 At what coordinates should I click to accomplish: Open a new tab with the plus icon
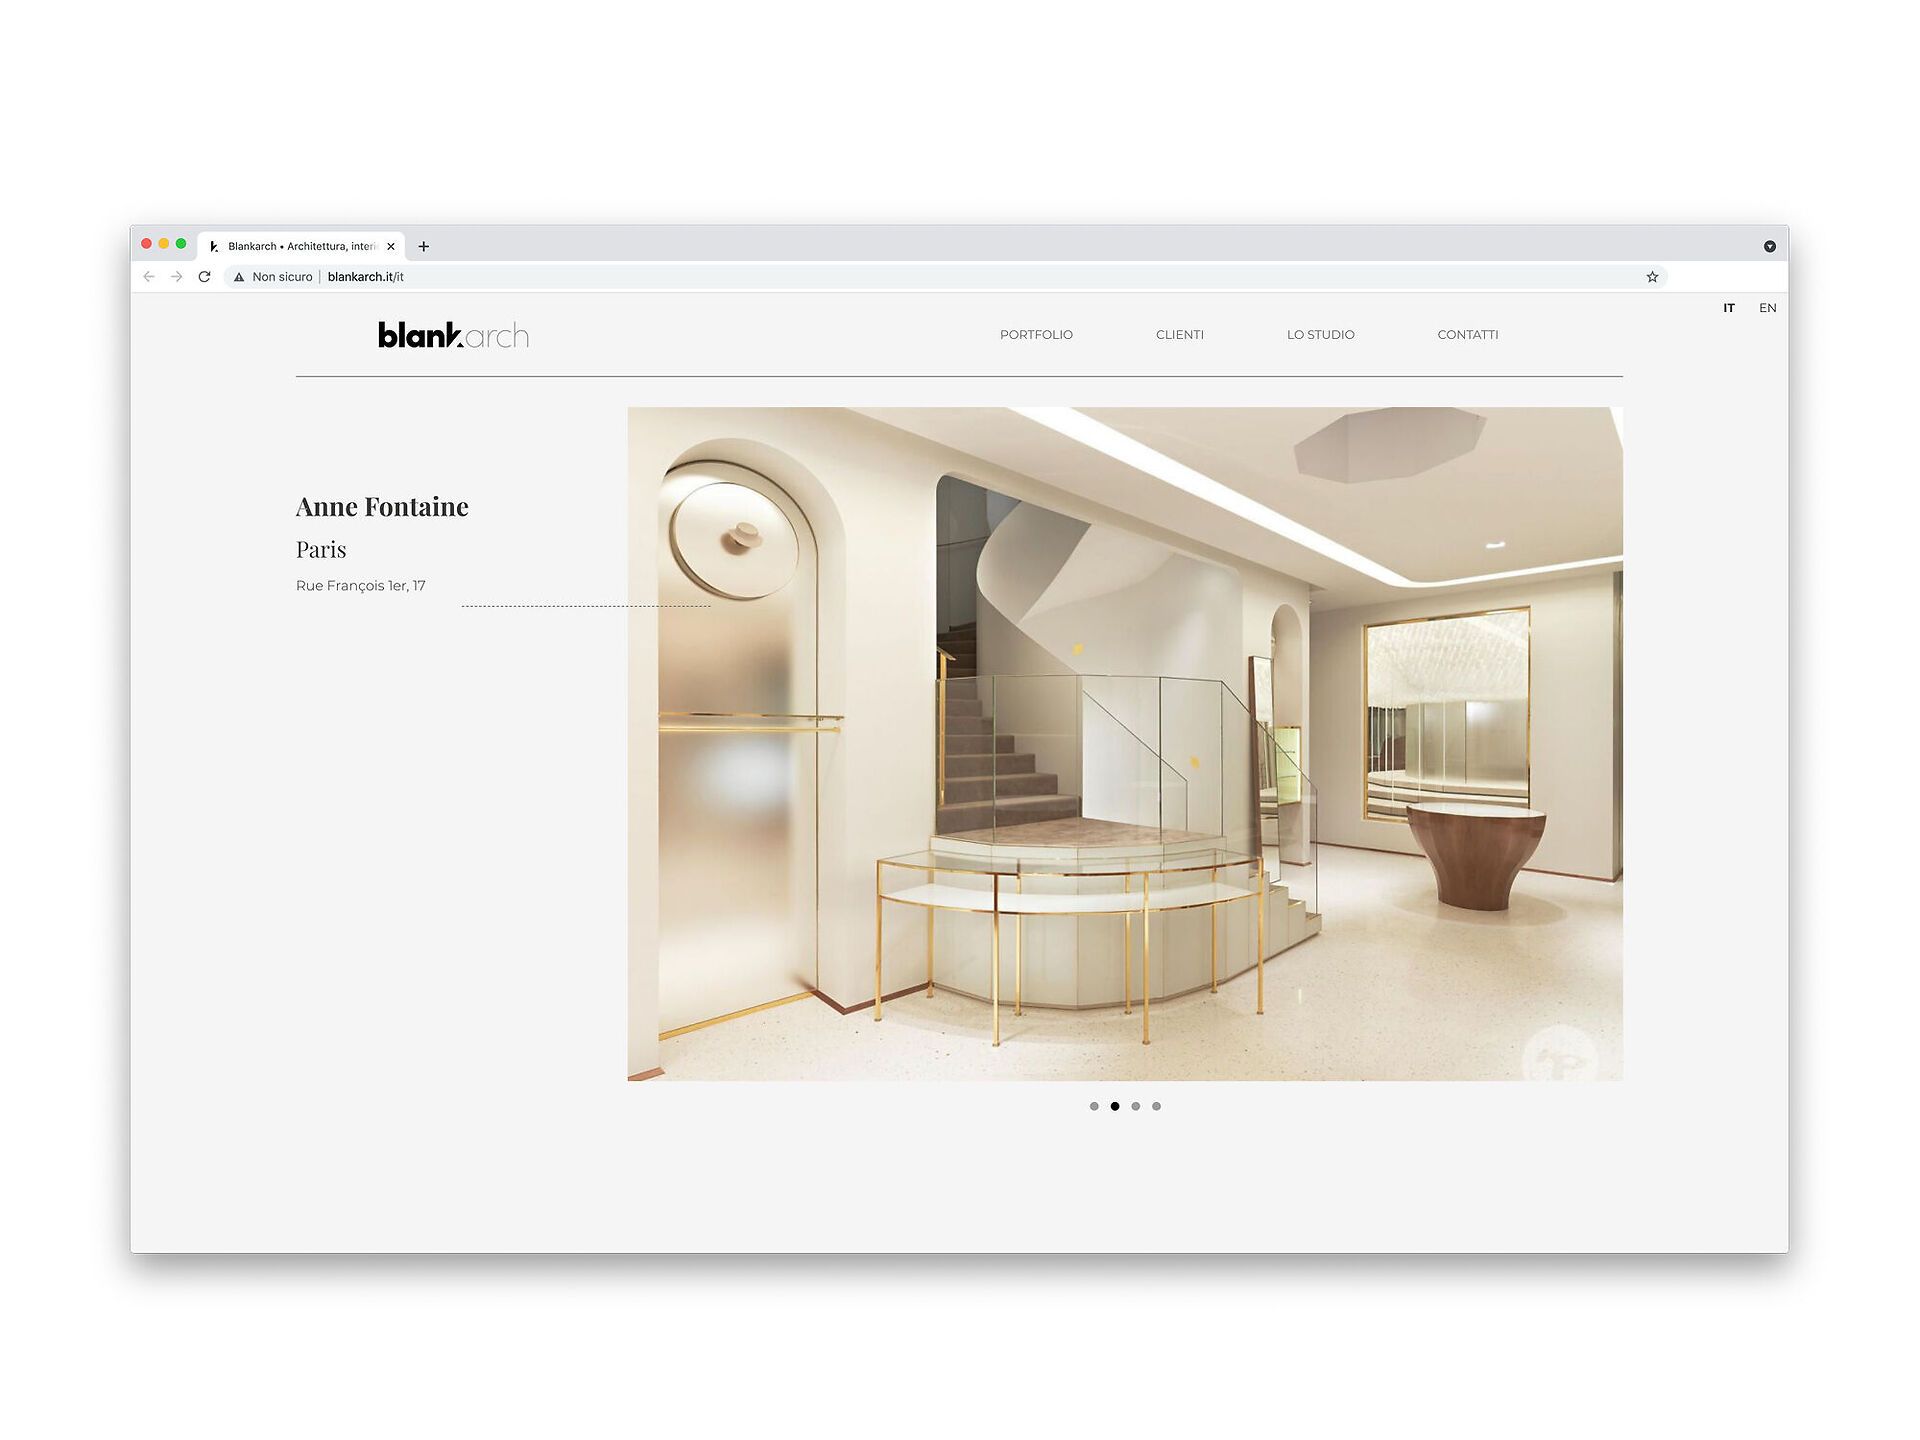point(424,246)
